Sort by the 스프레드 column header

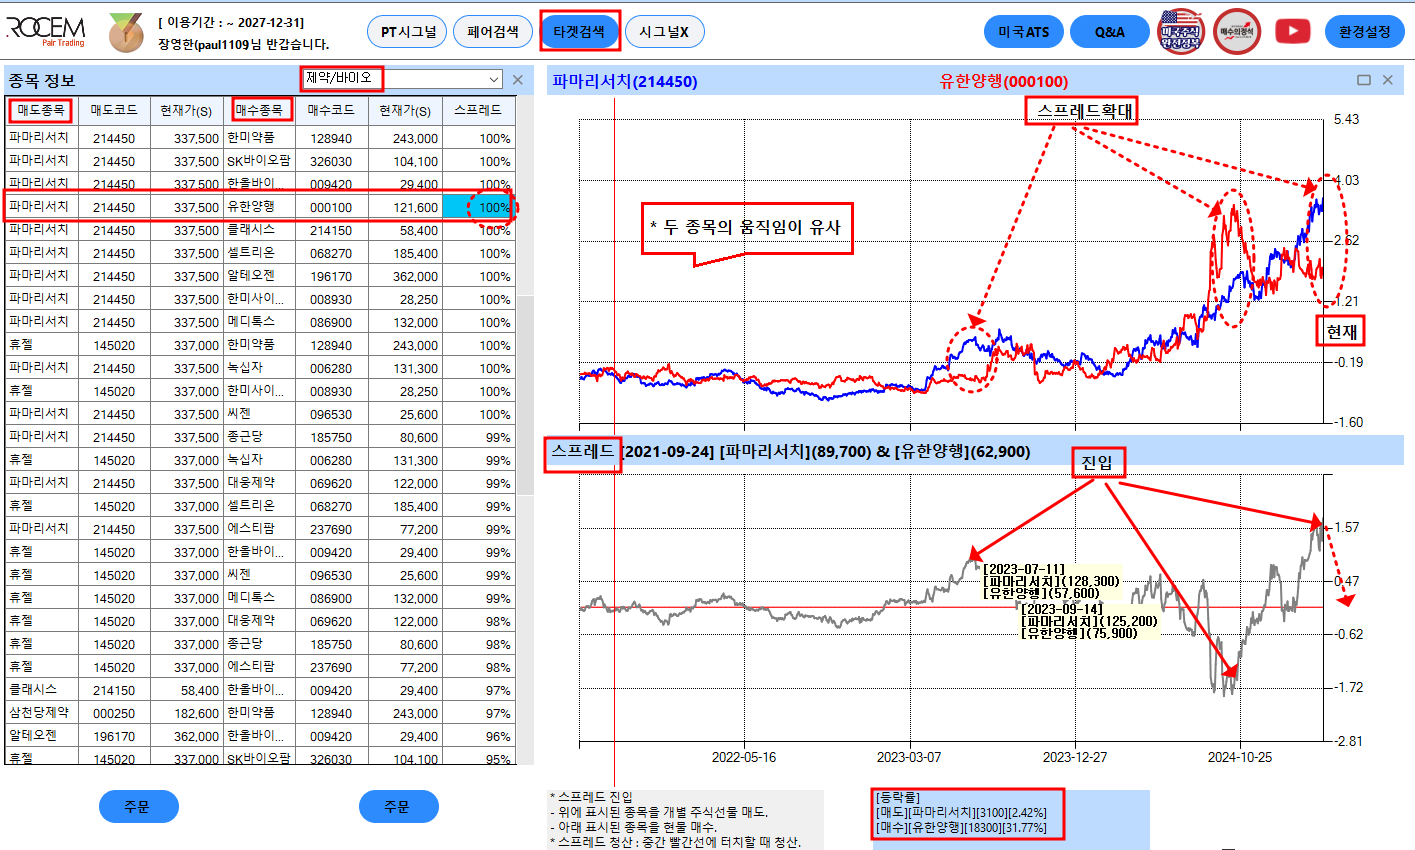point(478,110)
